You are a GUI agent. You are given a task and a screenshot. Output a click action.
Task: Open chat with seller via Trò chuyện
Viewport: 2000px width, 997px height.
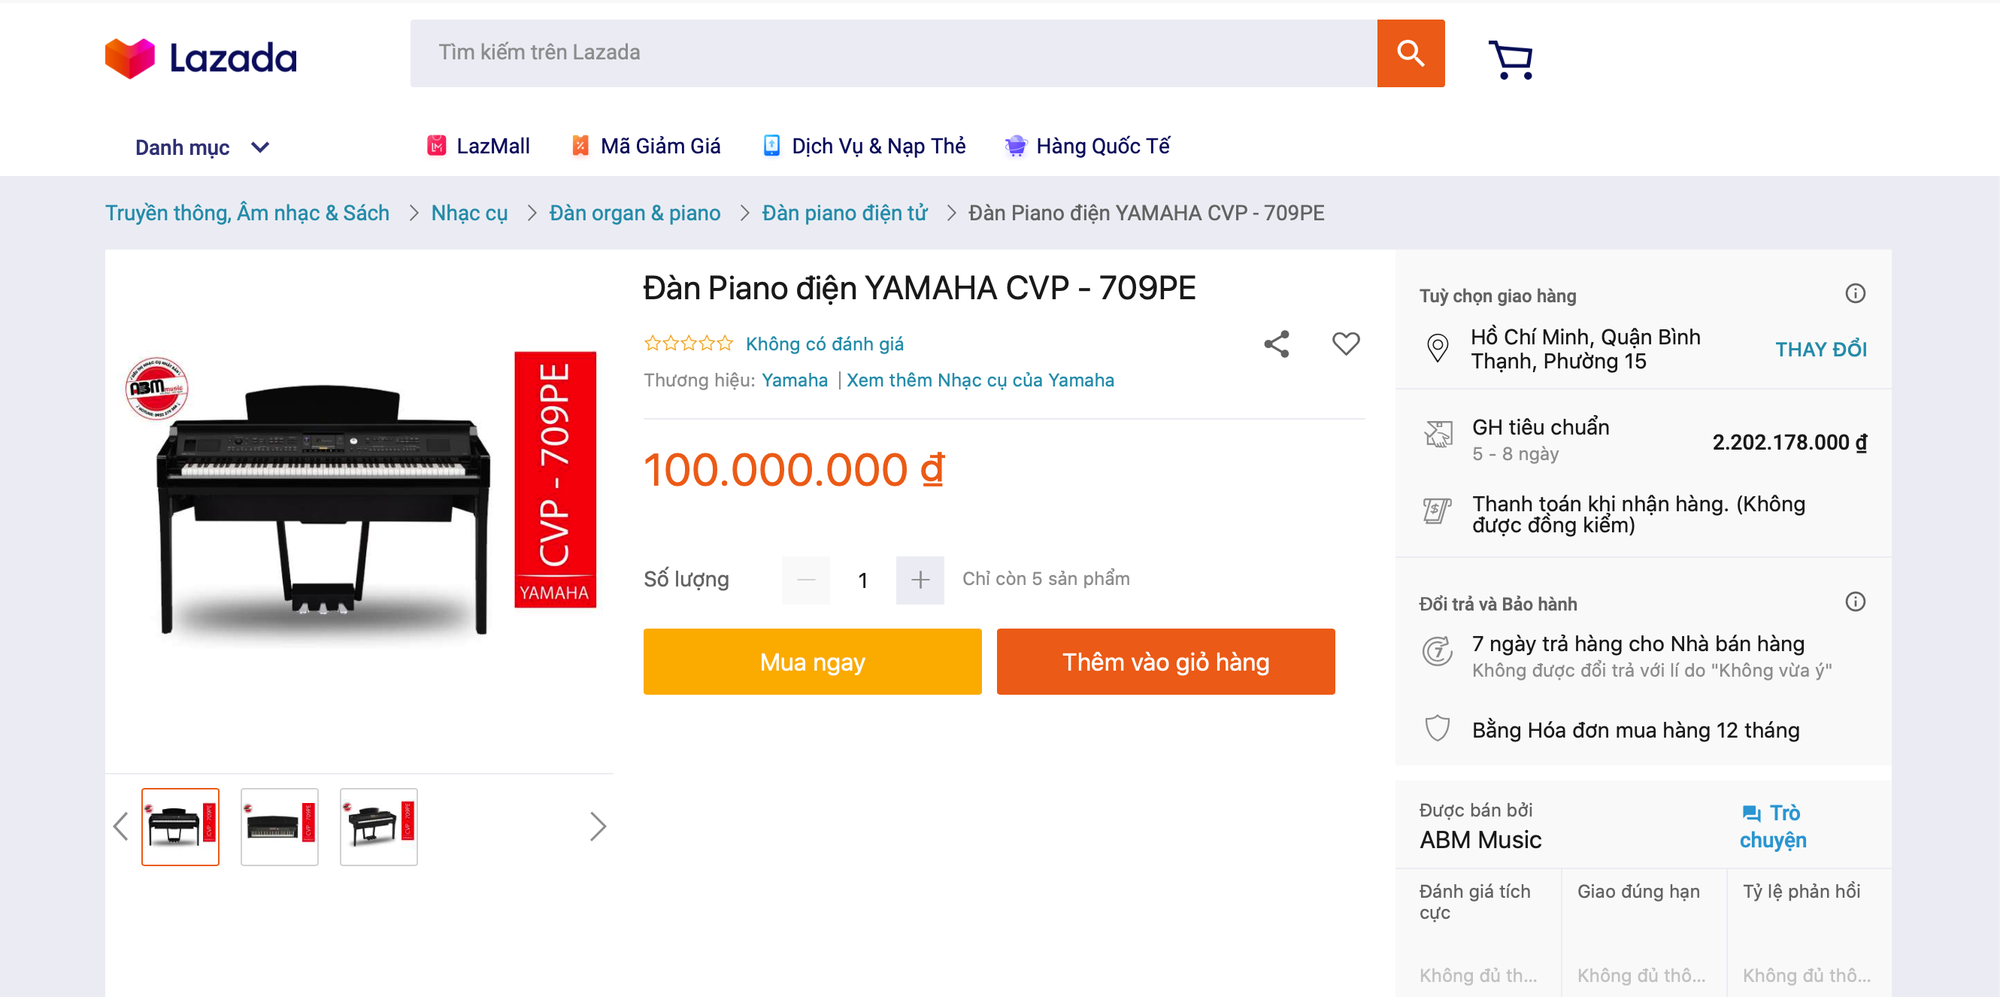coord(1772,826)
